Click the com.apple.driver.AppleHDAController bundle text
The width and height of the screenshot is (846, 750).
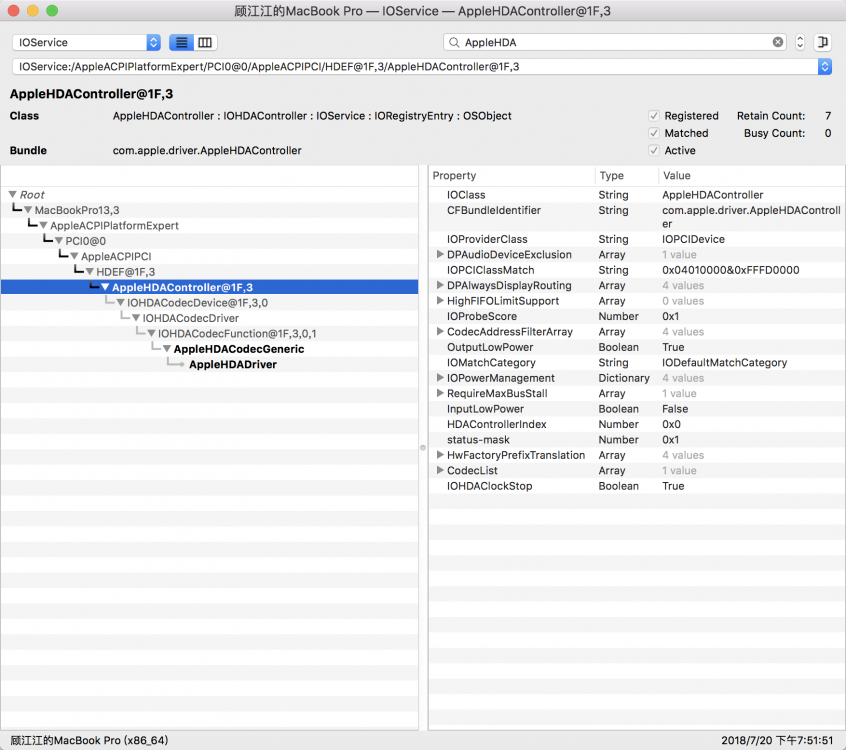coord(207,151)
